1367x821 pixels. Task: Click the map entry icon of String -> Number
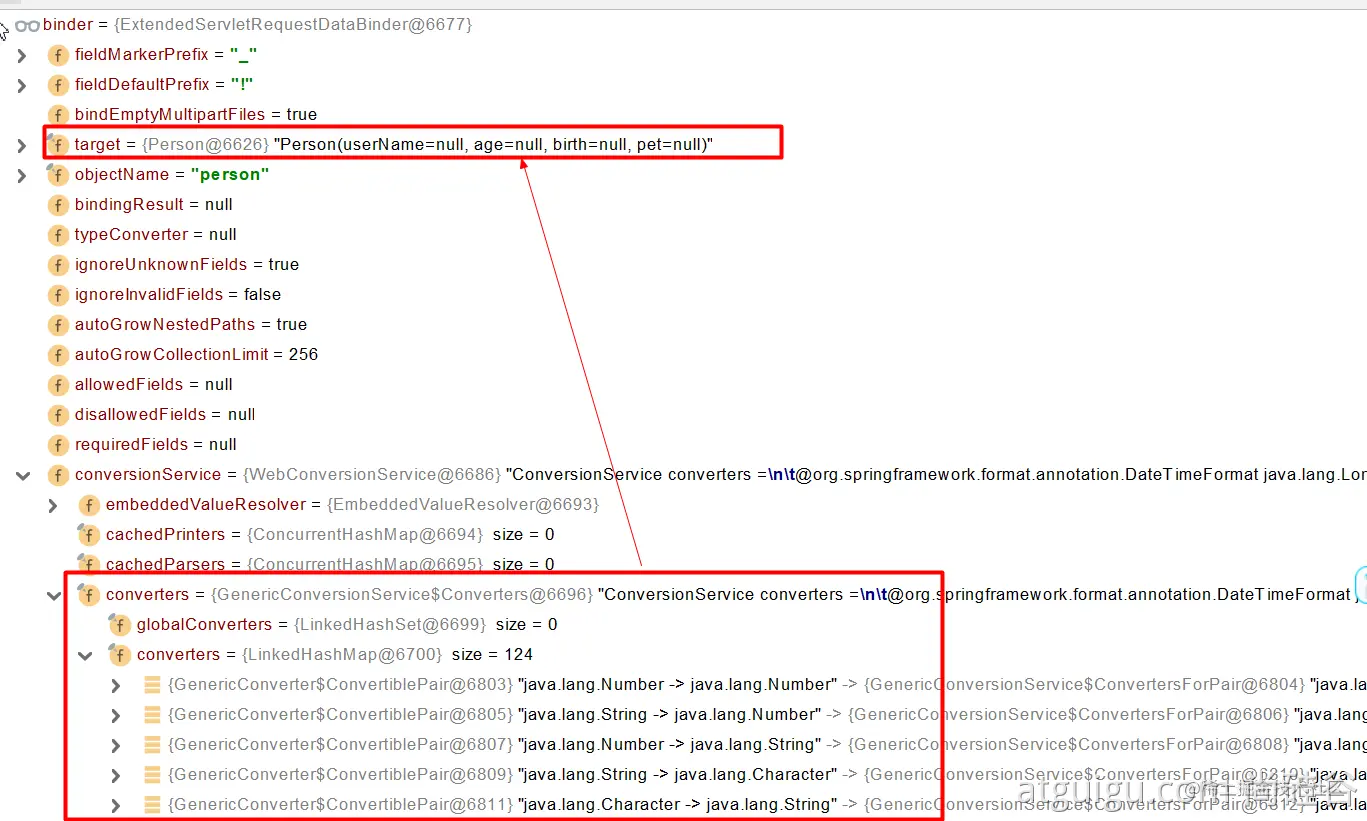tap(152, 715)
